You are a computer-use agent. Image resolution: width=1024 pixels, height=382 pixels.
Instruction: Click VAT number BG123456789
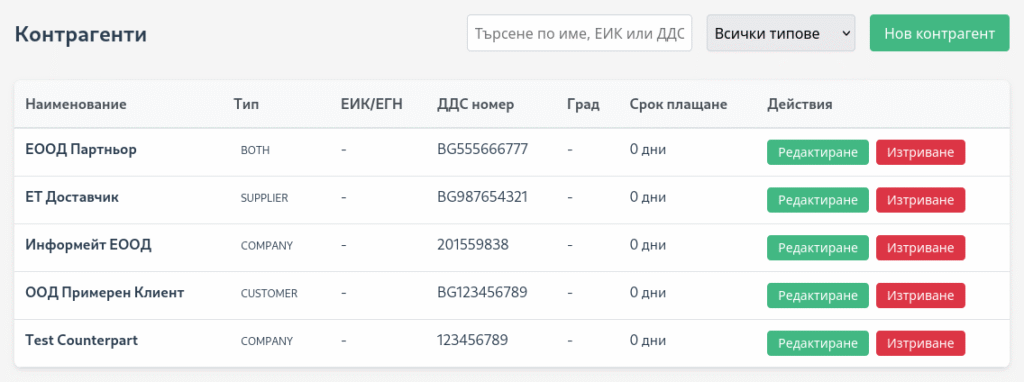pos(482,292)
